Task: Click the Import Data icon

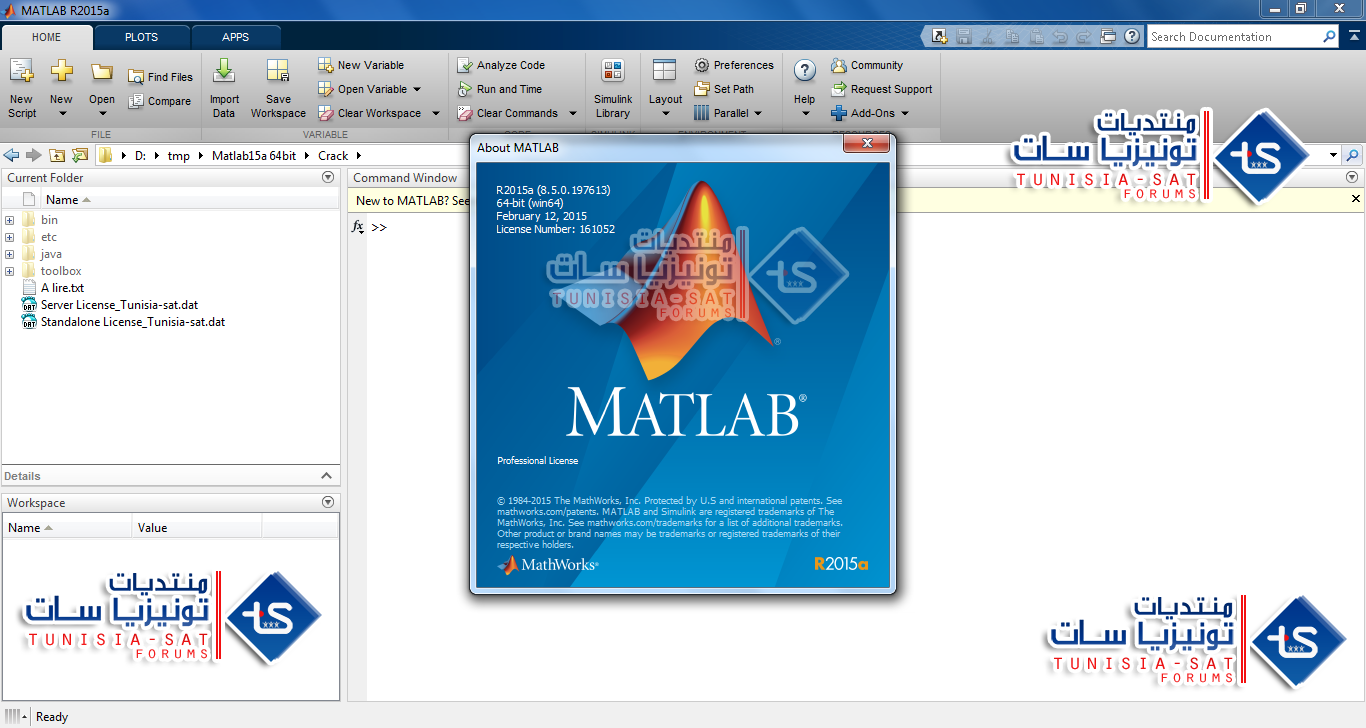Action: pos(224,72)
